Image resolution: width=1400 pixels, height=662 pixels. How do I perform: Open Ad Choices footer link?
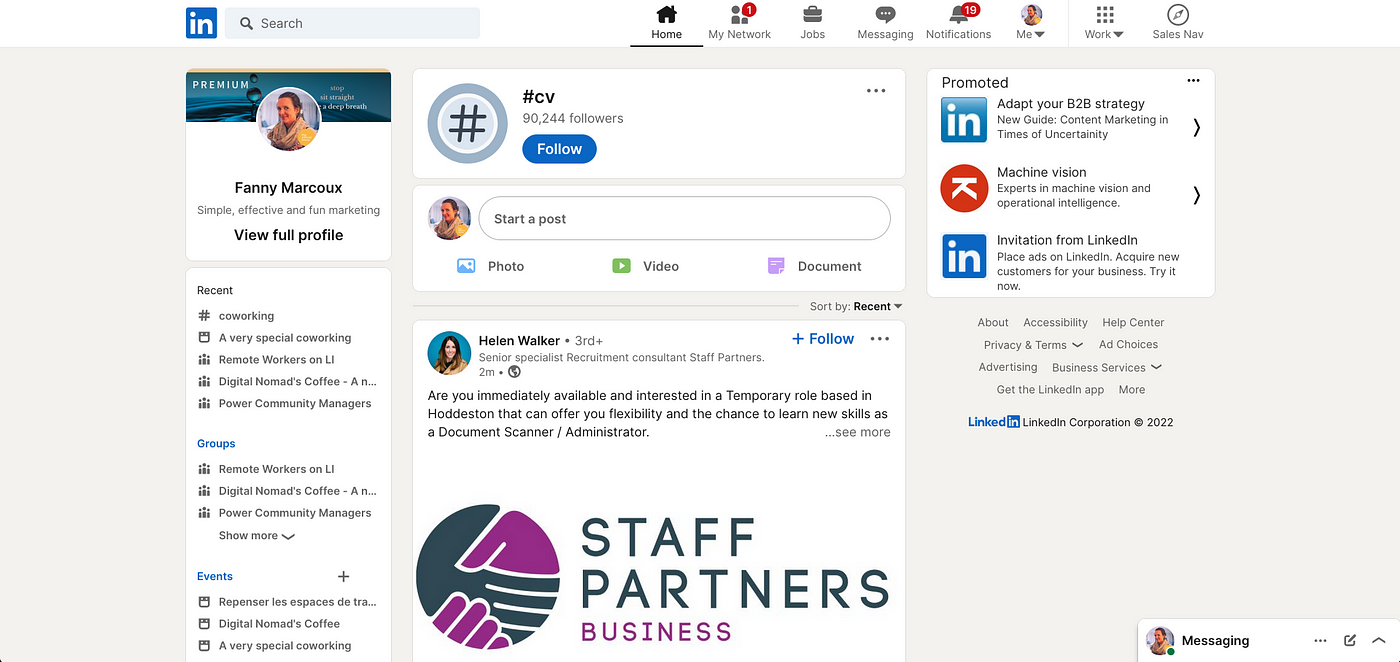click(1128, 344)
